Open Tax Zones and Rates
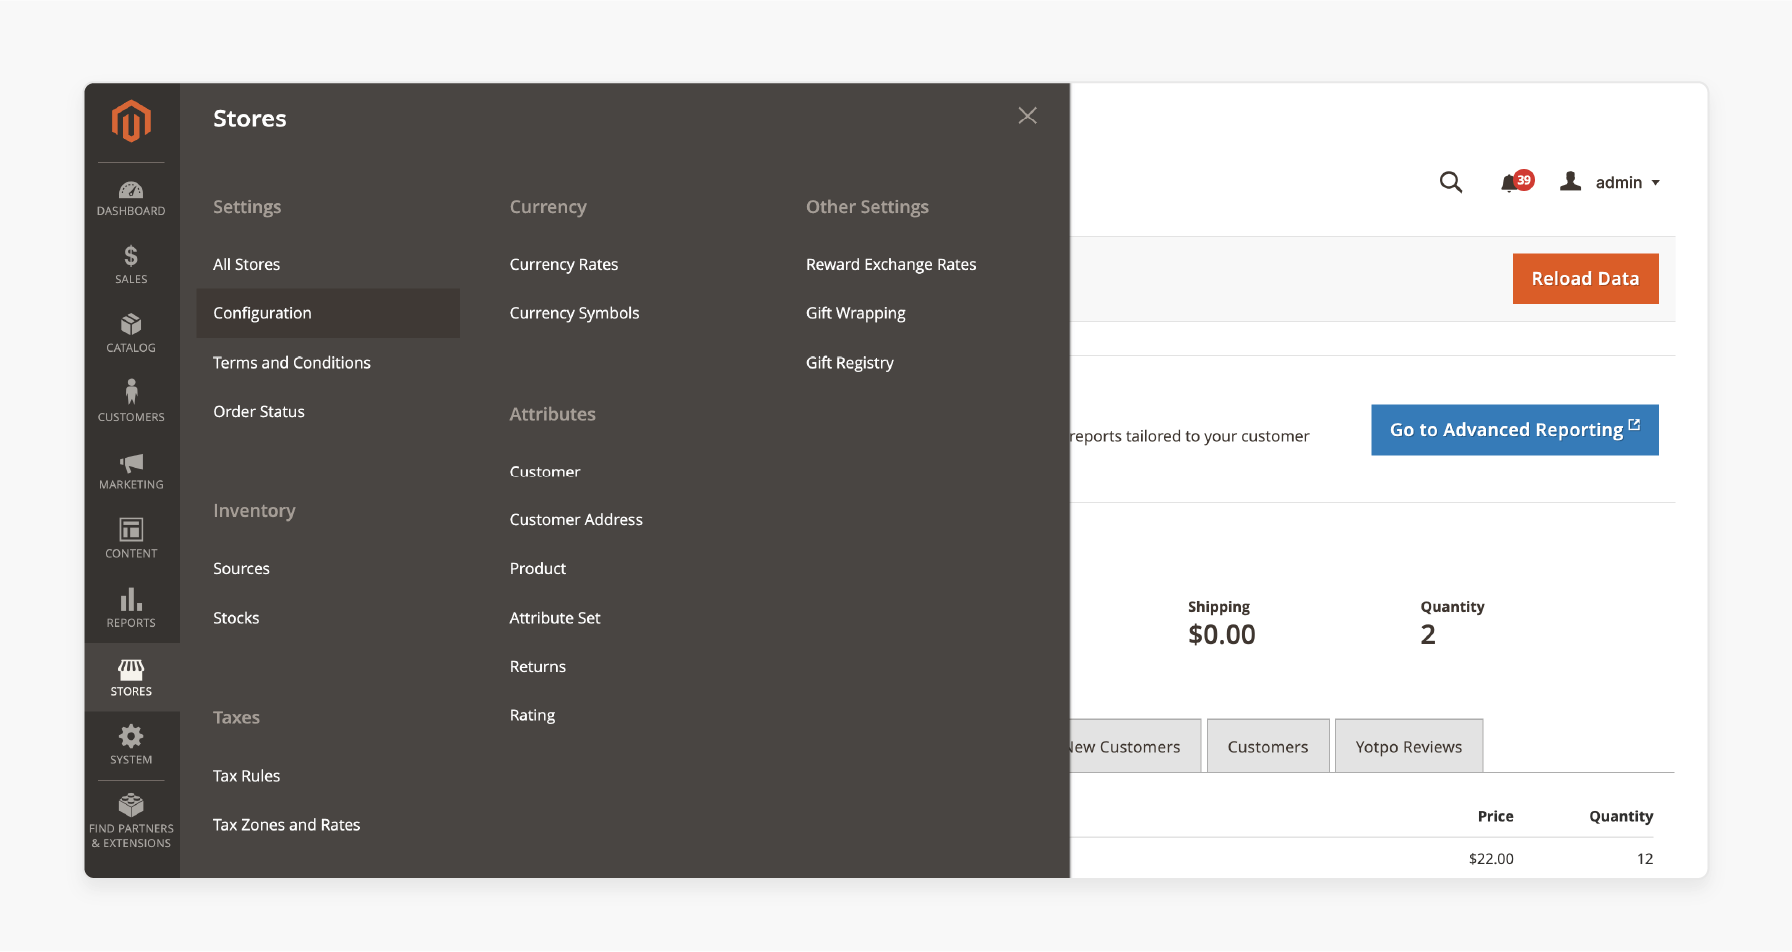This screenshot has width=1792, height=952. [x=286, y=824]
